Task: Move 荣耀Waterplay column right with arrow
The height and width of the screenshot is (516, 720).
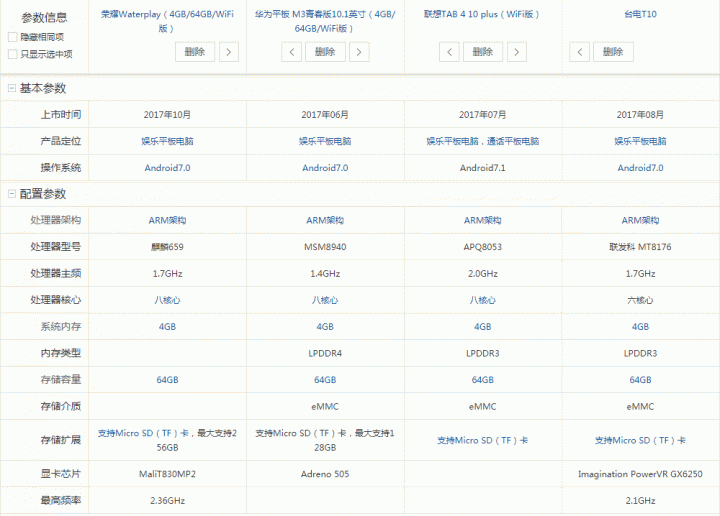Action: point(229,52)
